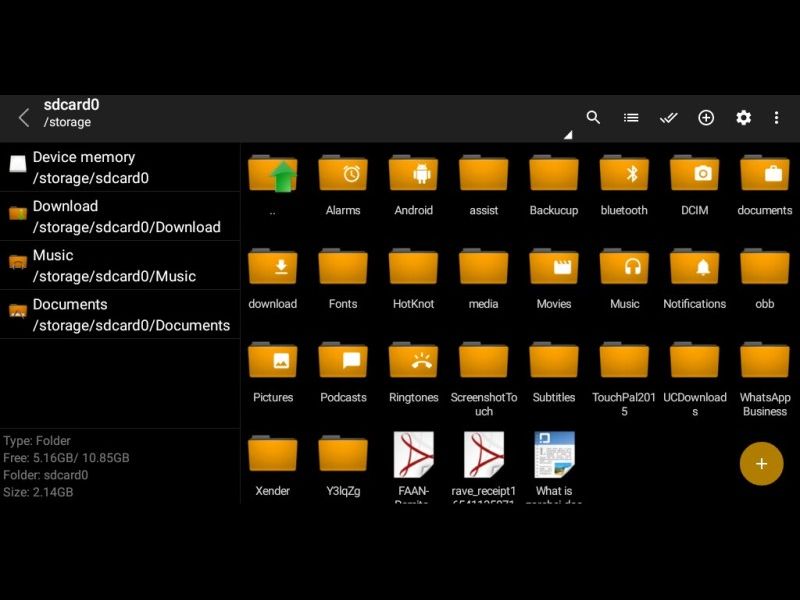
Task: Tap the select all double-check icon
Action: point(668,118)
